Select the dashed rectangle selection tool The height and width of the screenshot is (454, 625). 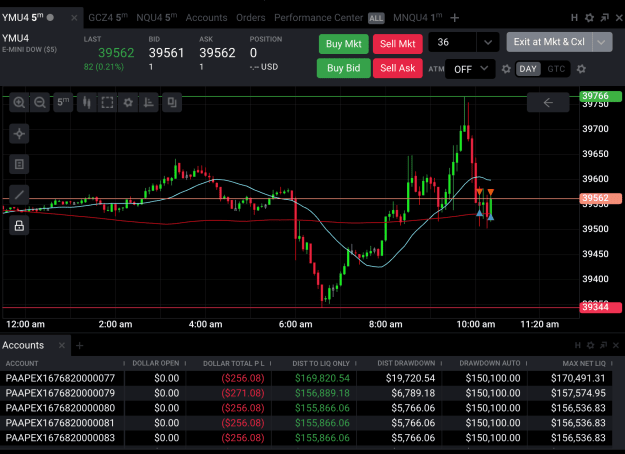click(107, 102)
